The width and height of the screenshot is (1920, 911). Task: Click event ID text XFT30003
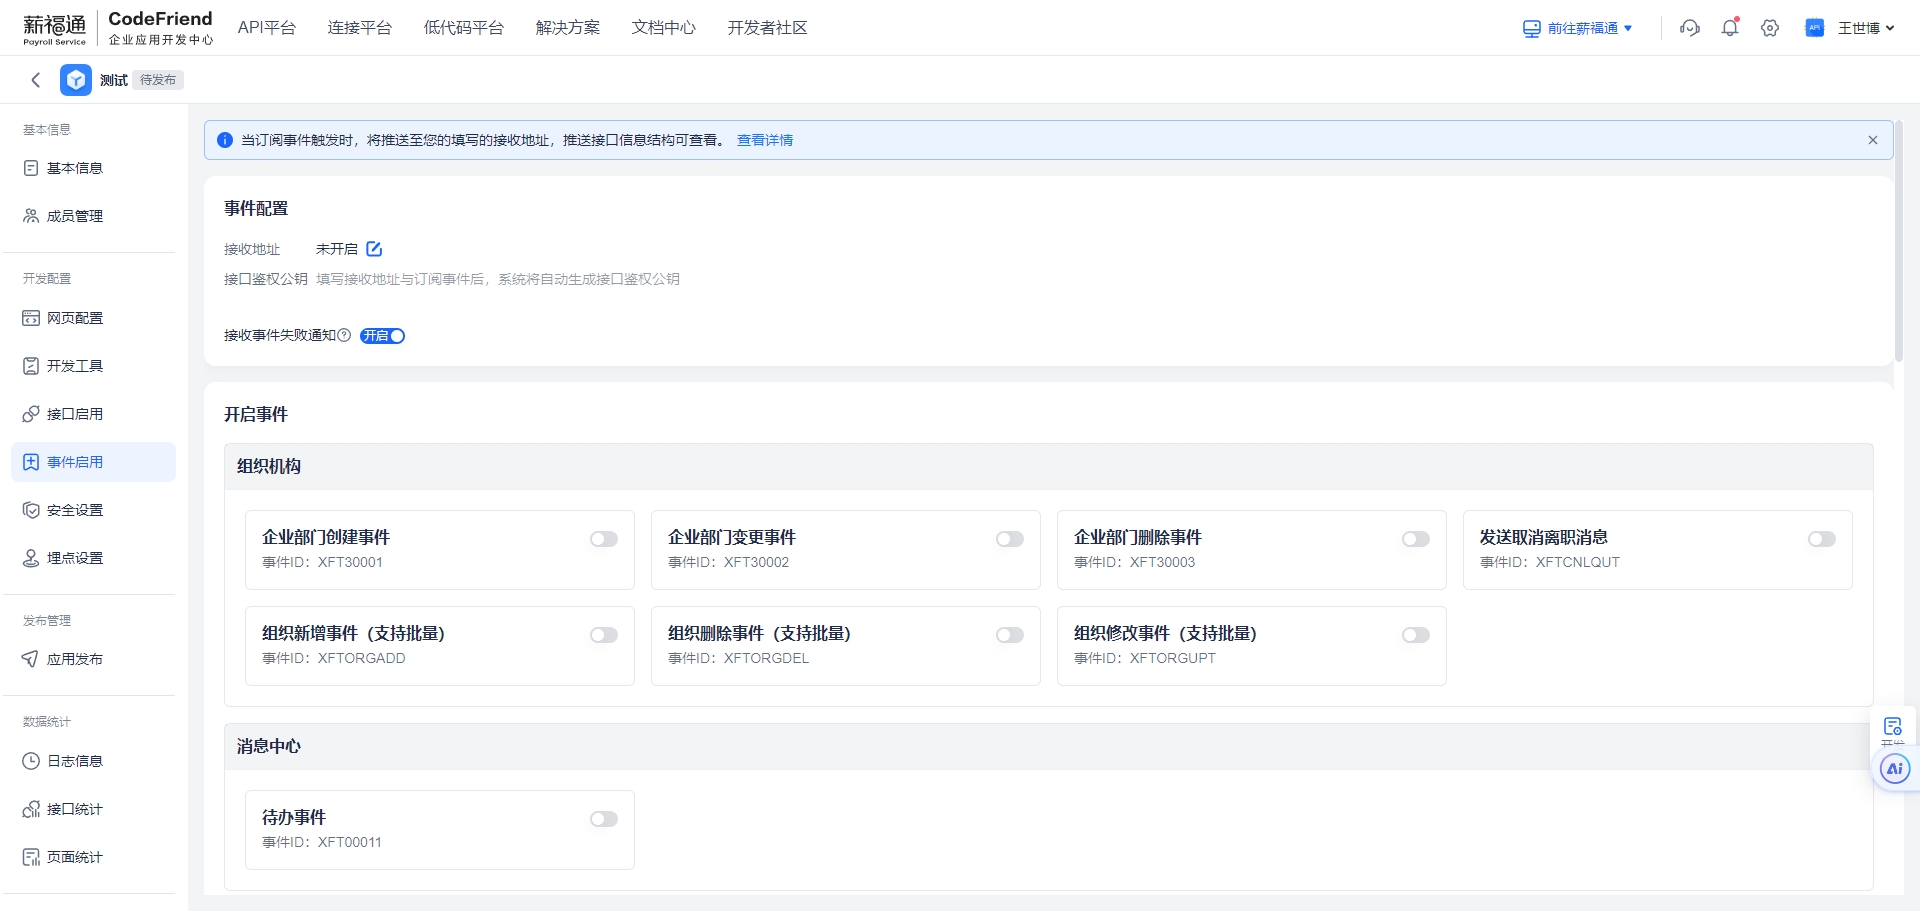1162,562
